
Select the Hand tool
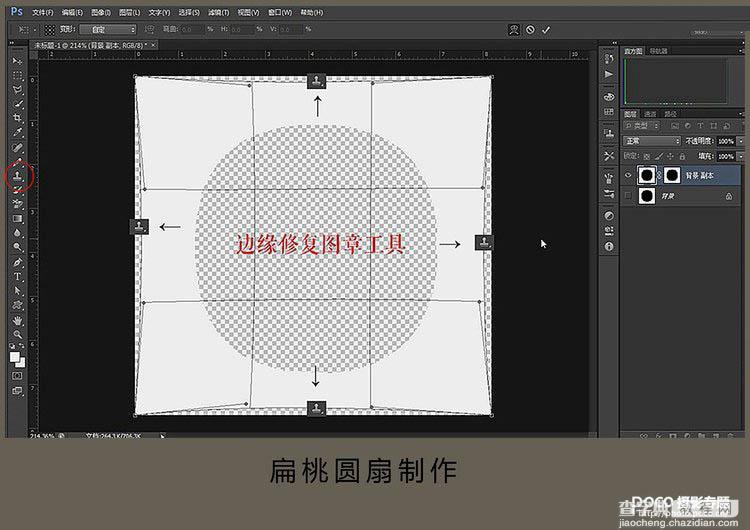[x=17, y=320]
